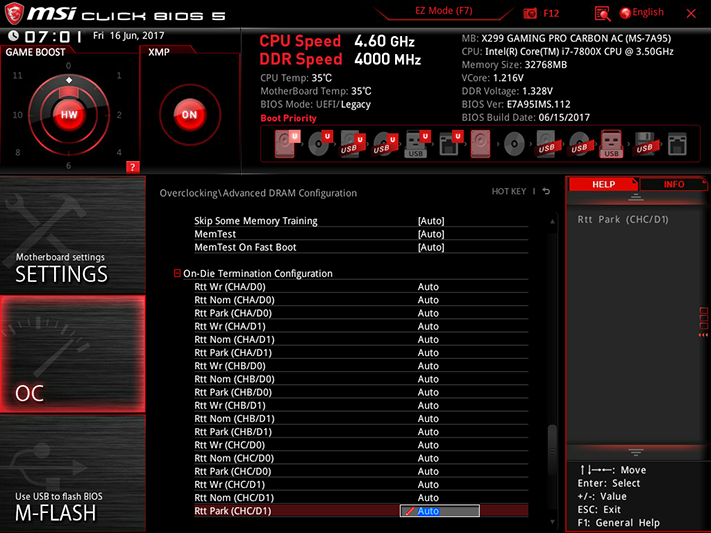
Task: Select the Rtt Park (CHA/D1) row
Action: click(x=361, y=352)
